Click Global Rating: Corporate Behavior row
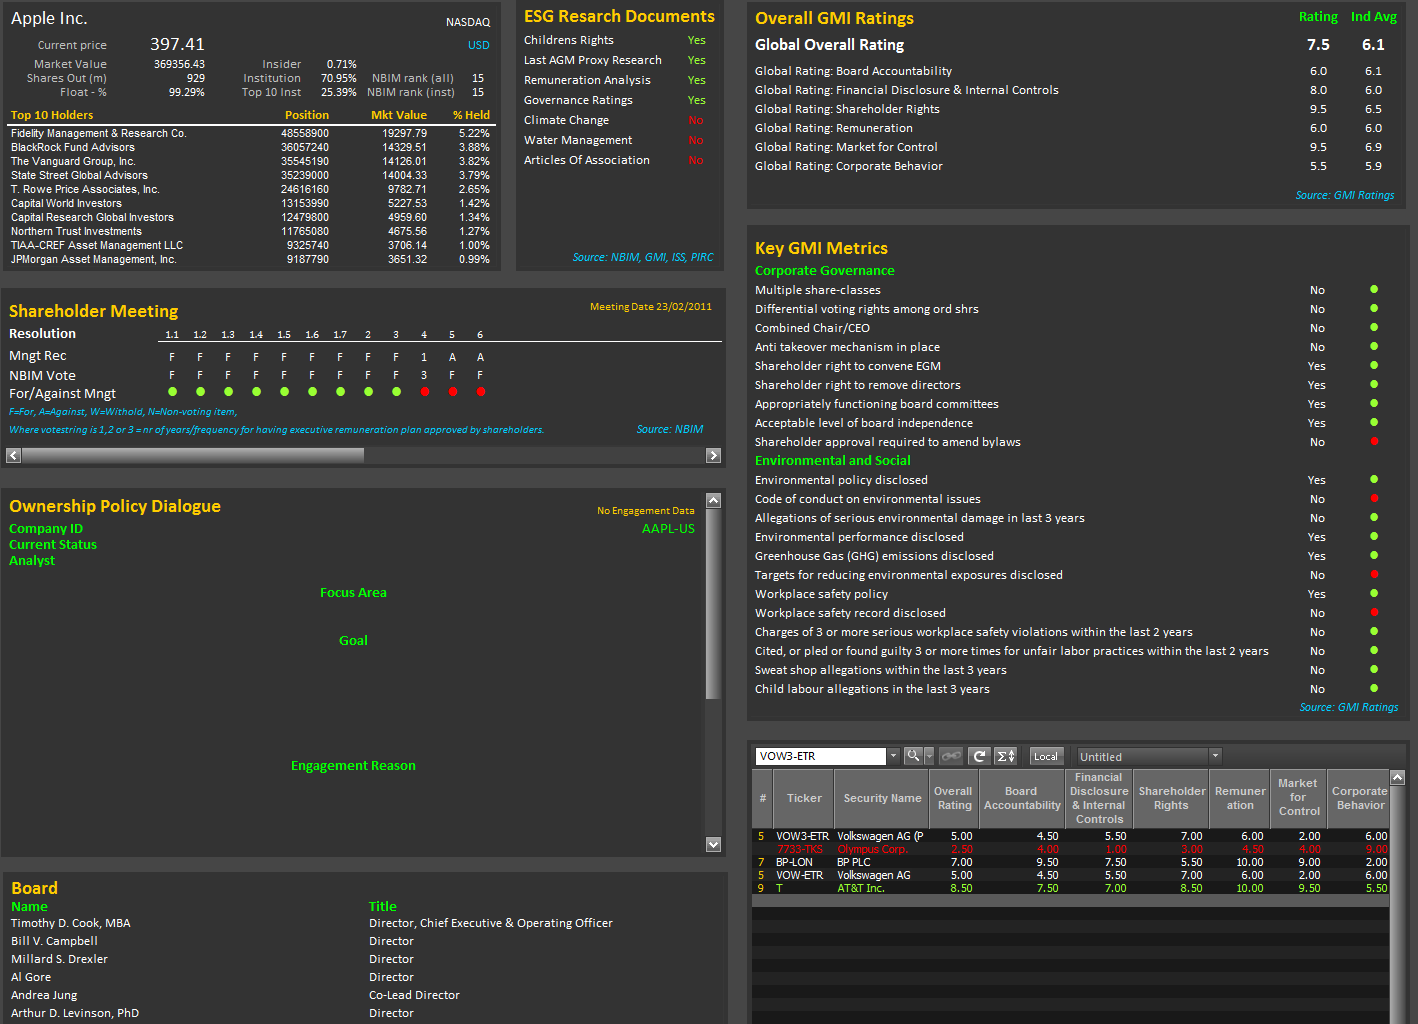The width and height of the screenshot is (1418, 1024). point(1070,166)
